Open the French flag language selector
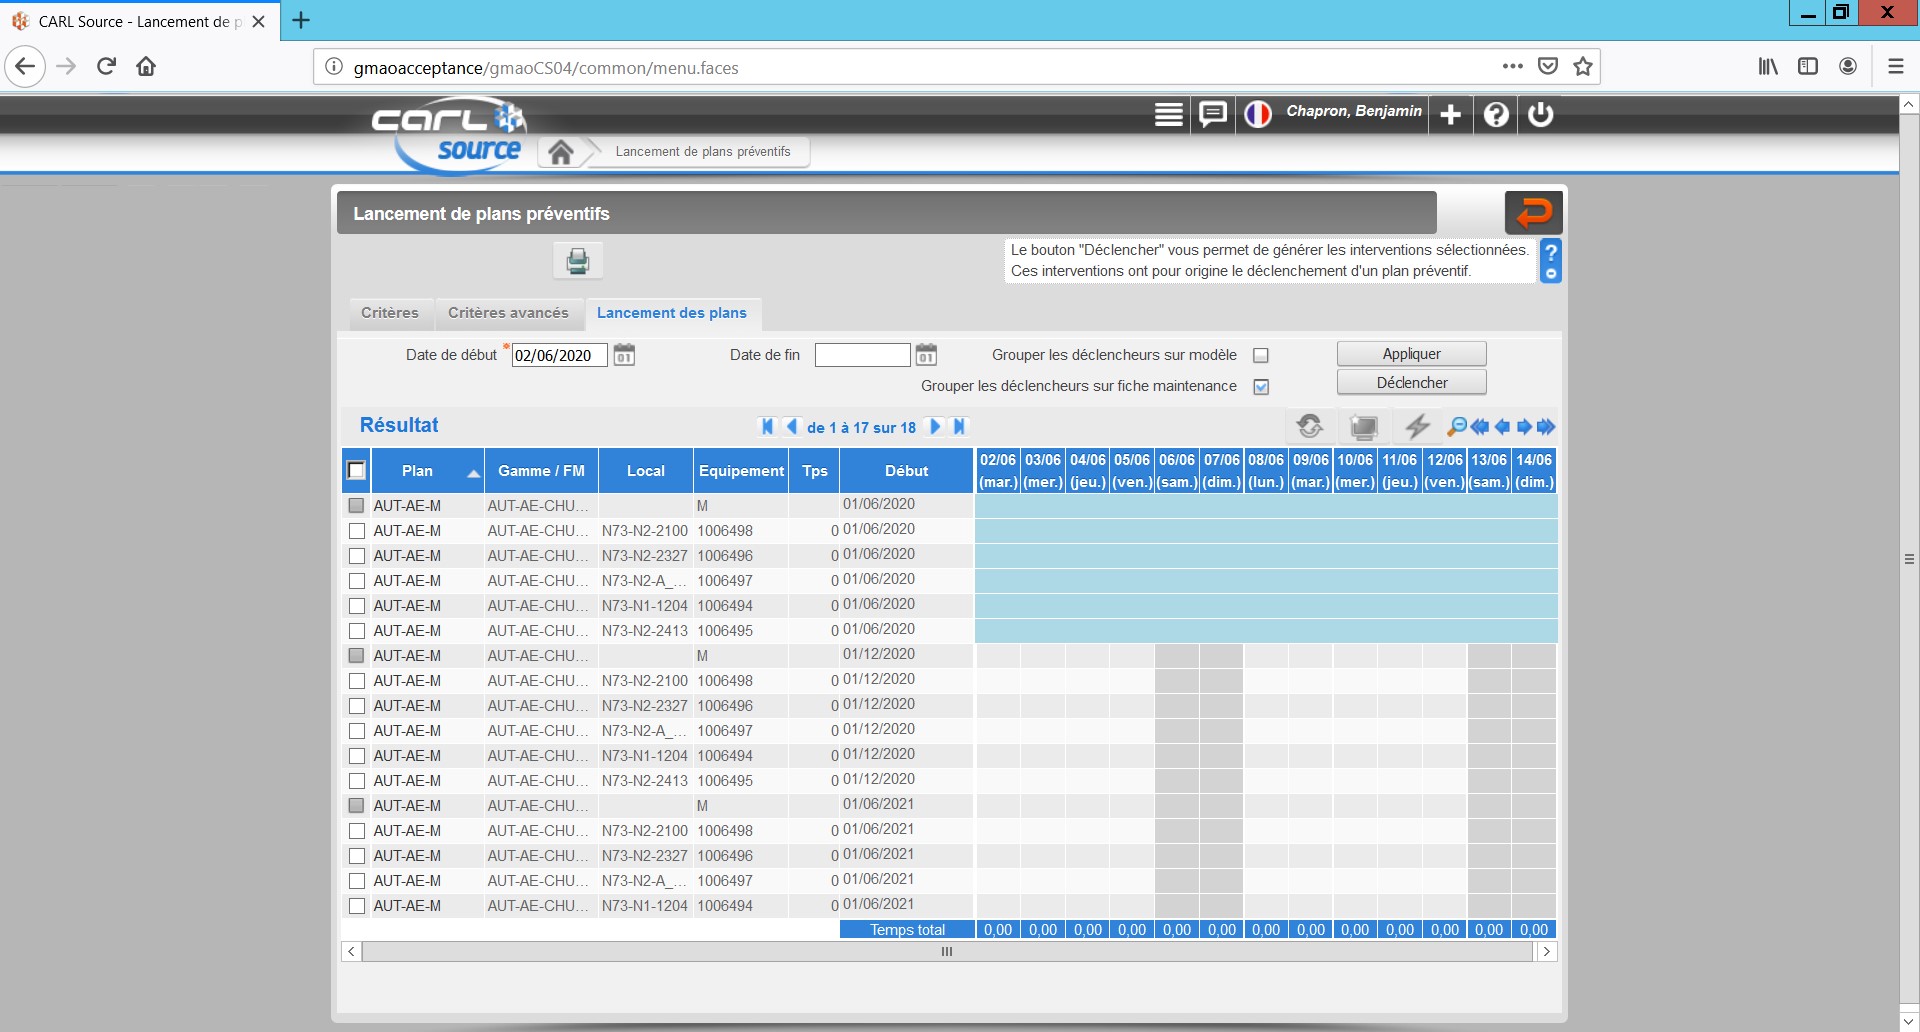The height and width of the screenshot is (1032, 1920). click(1257, 115)
